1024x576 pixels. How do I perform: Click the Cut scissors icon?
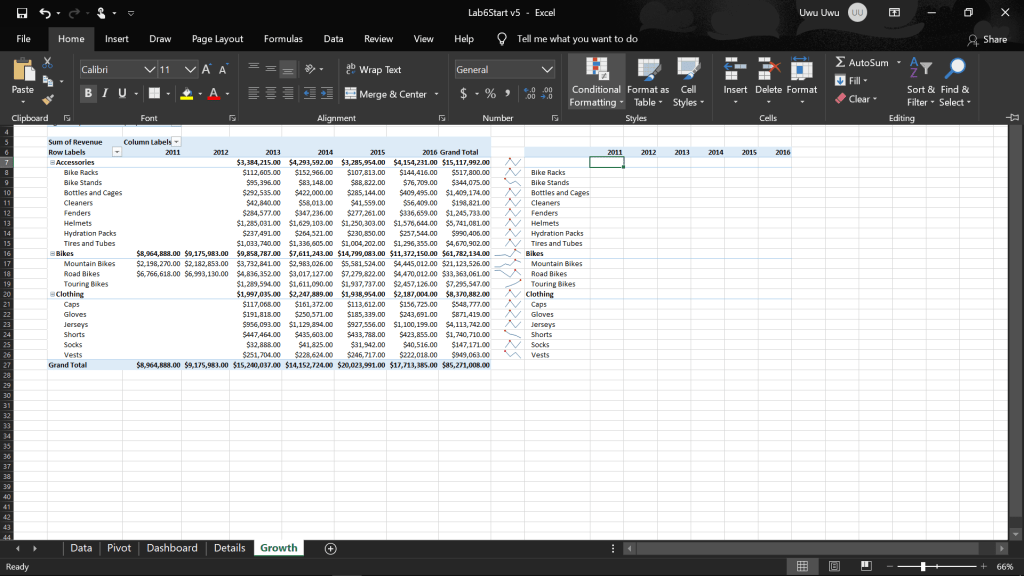47,63
